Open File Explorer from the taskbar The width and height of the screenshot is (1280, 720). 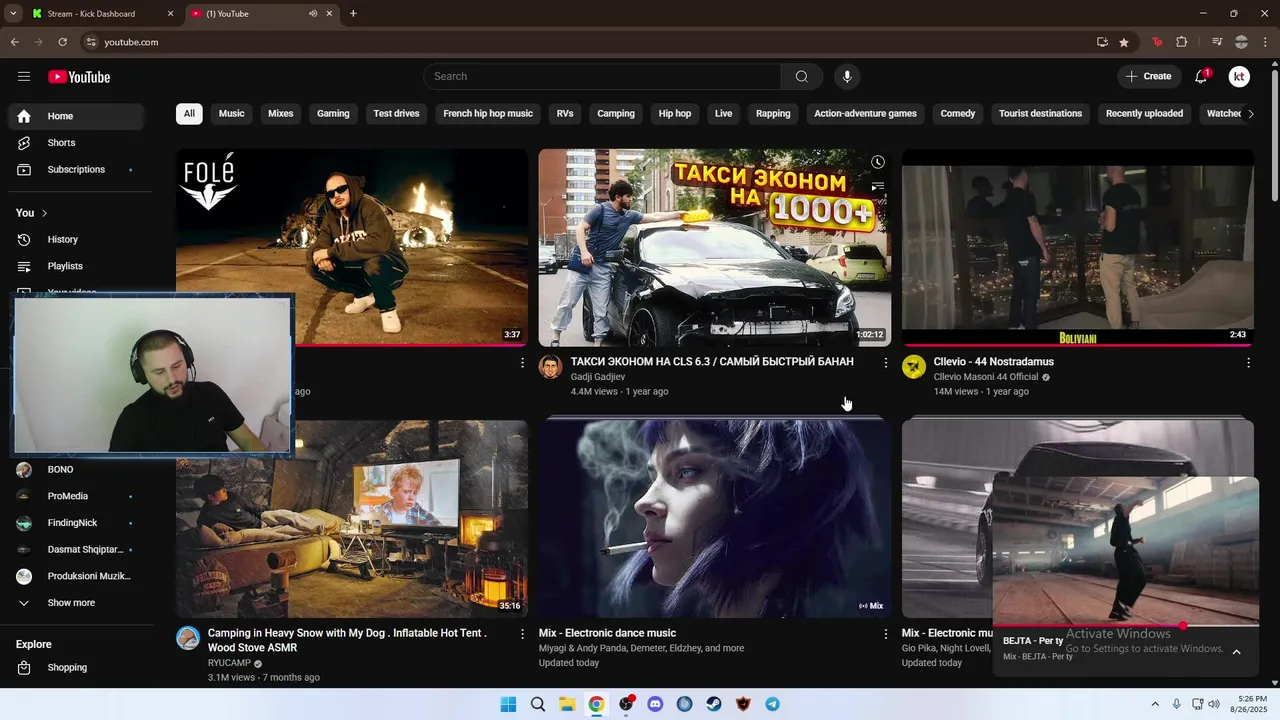[x=567, y=704]
